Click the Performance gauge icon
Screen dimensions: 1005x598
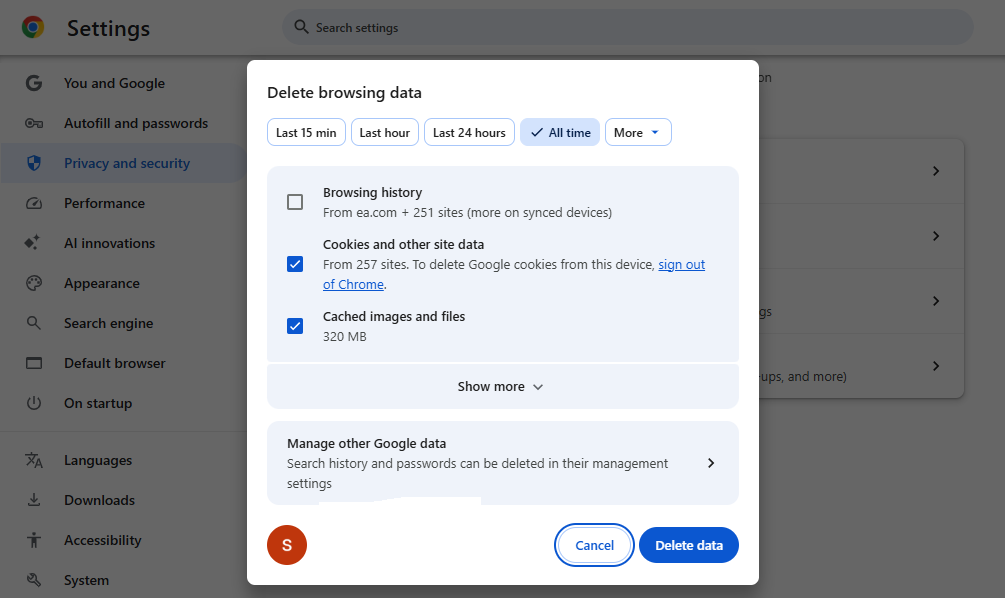click(34, 203)
